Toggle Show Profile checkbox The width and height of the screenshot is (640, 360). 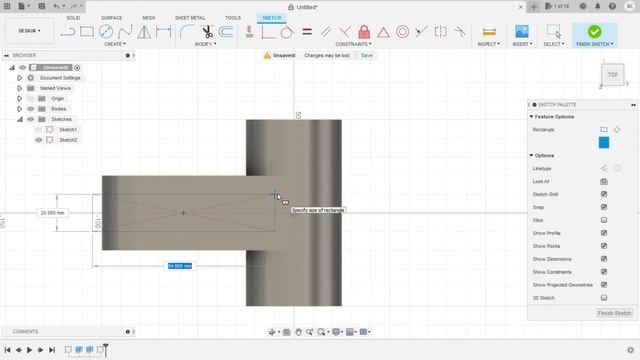point(604,233)
